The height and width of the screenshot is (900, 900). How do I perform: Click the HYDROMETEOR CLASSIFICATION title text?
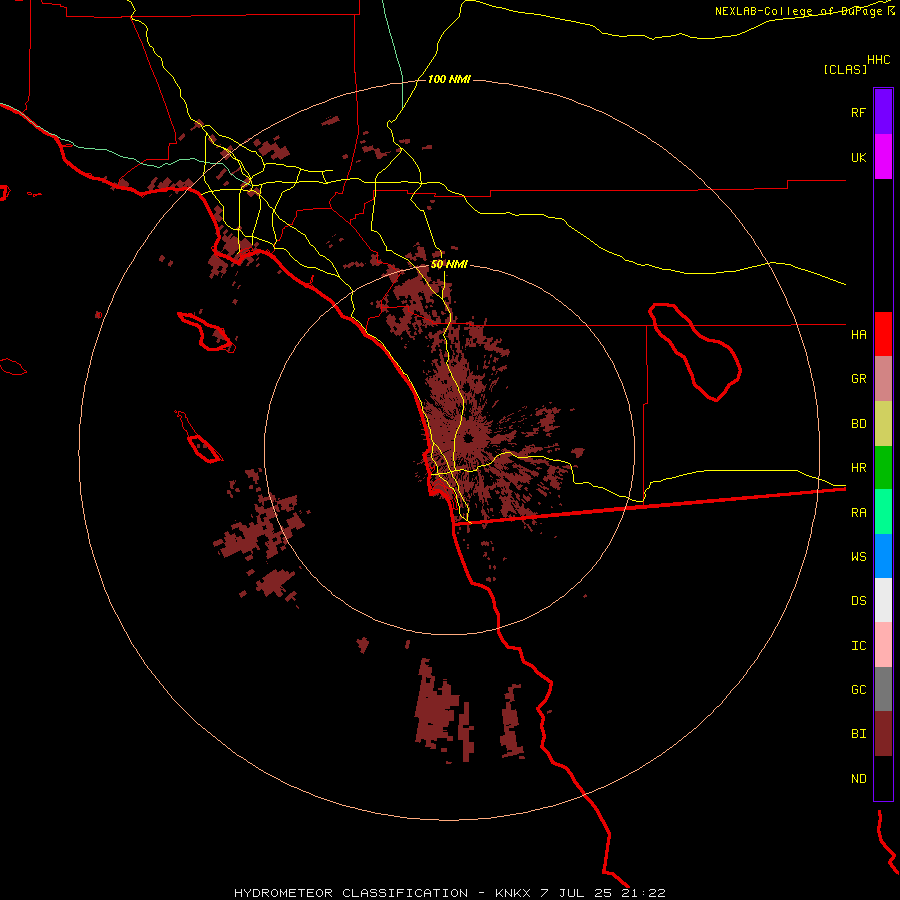tap(351, 893)
